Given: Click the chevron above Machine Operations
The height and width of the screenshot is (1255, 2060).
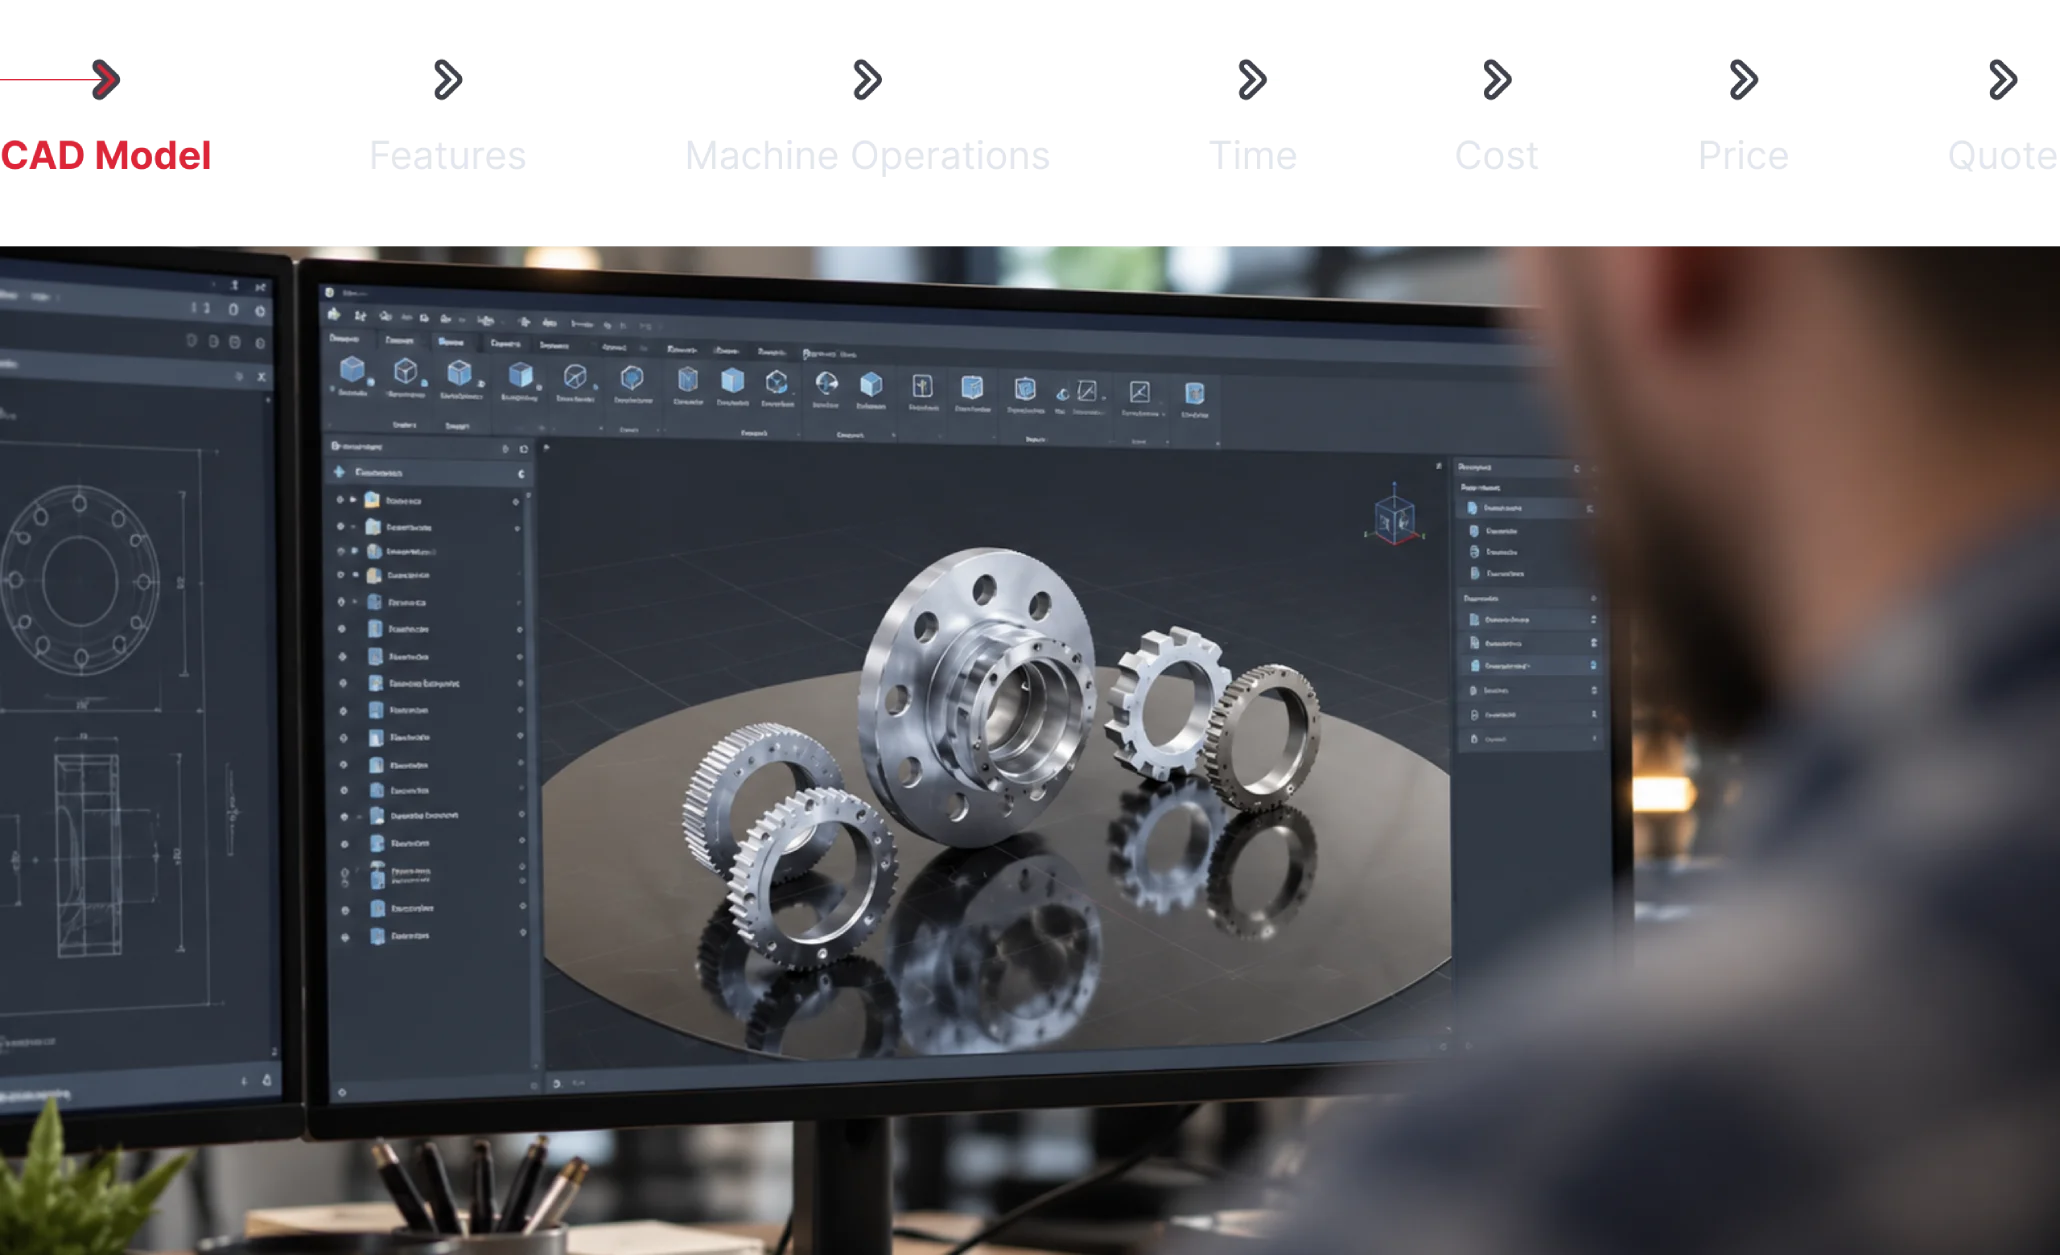Looking at the screenshot, I should [867, 80].
